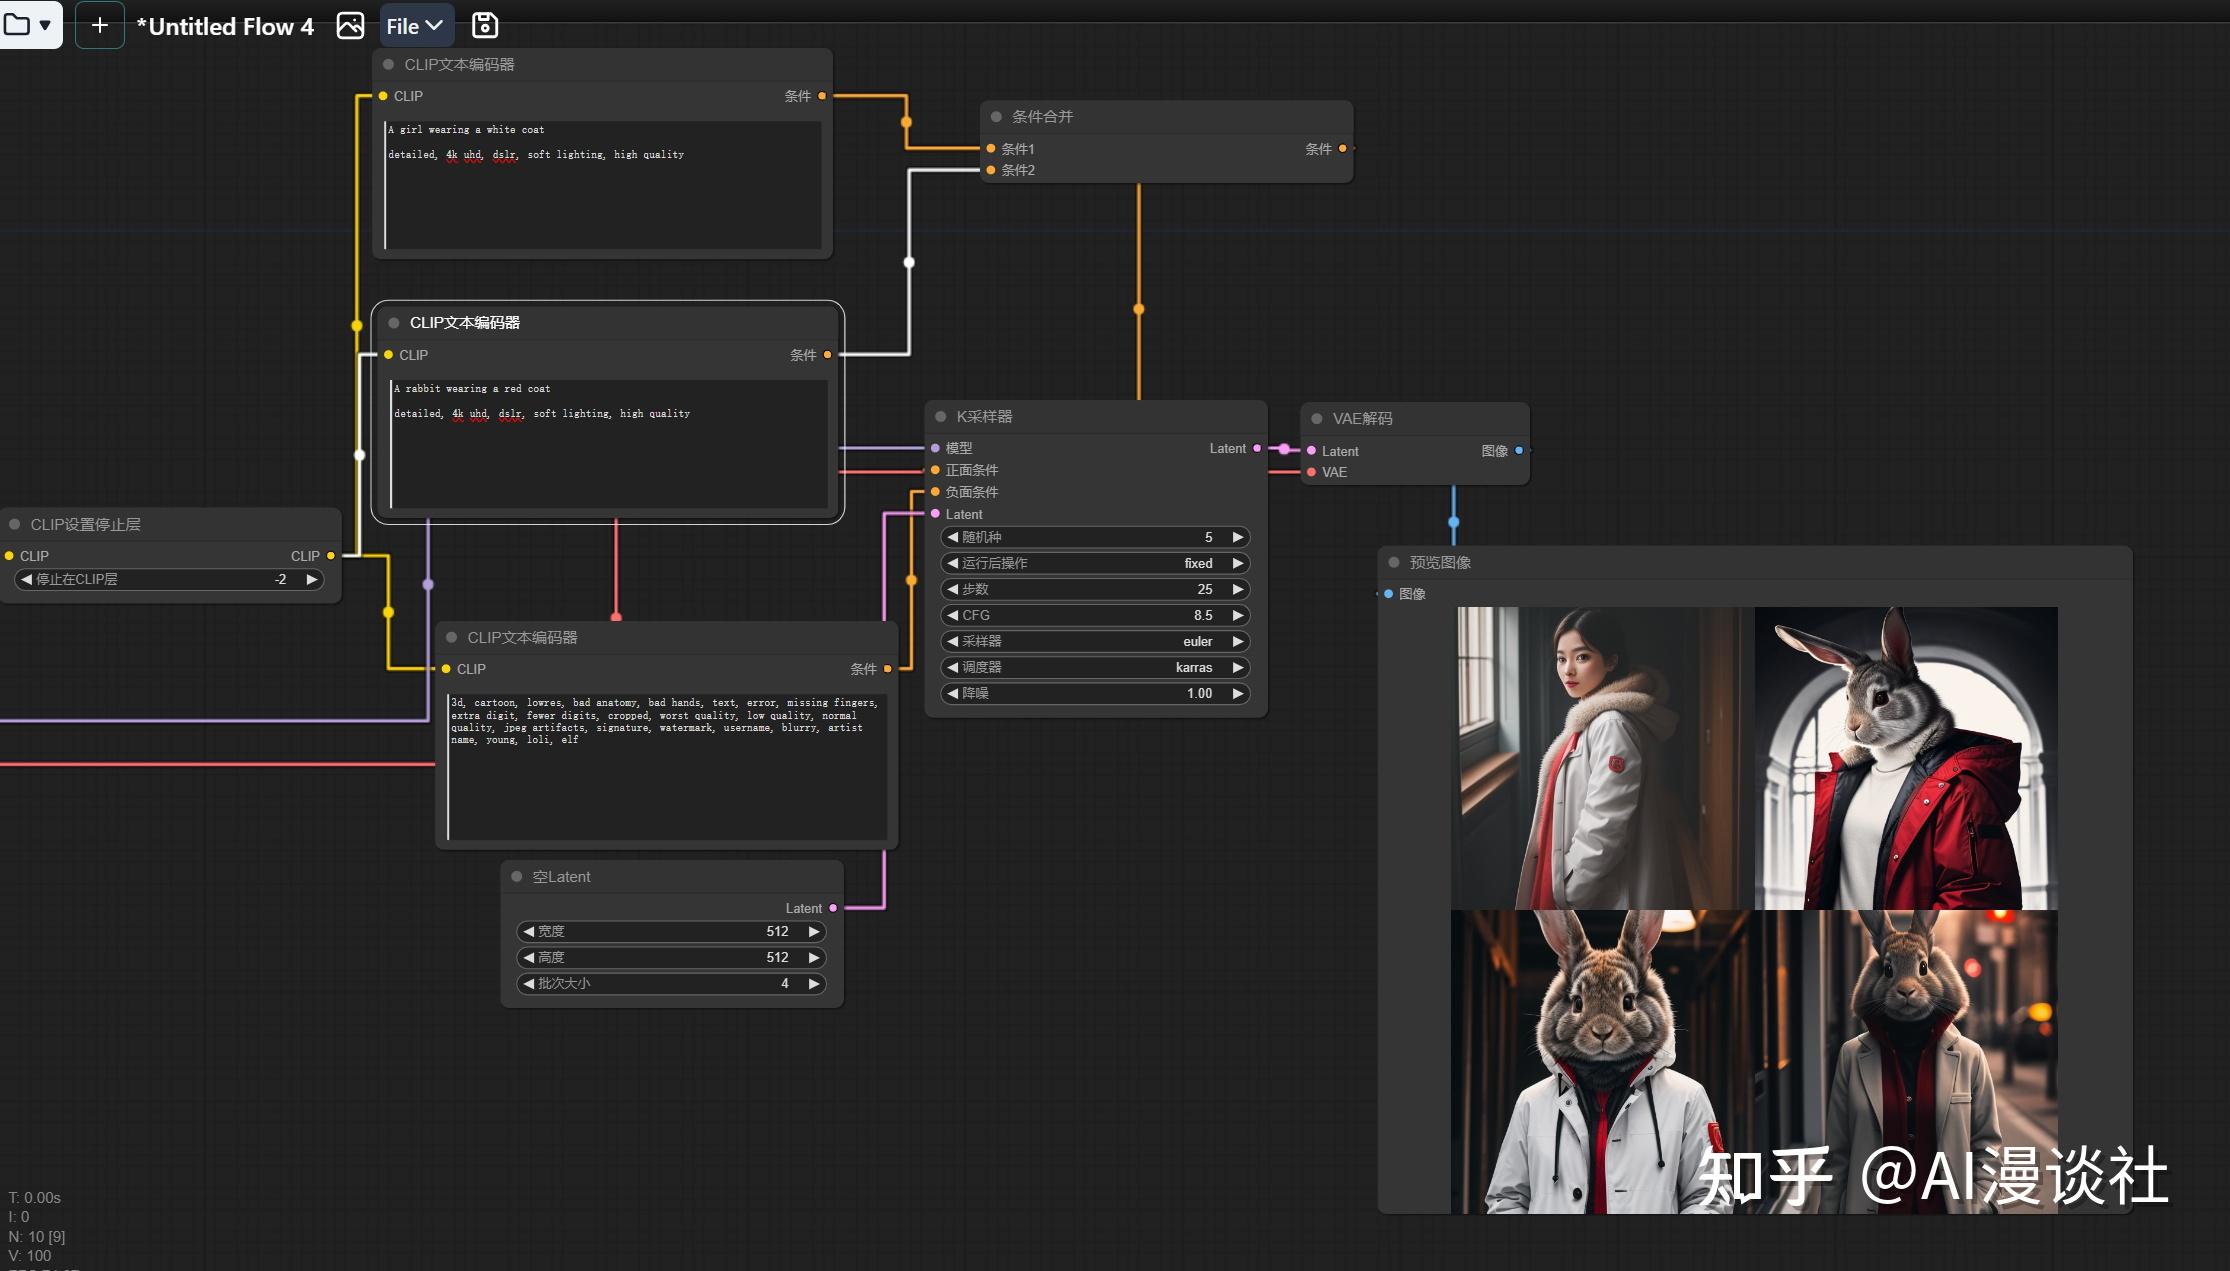Image resolution: width=2230 pixels, height=1271 pixels.
Task: Decrease 停止在CLIP层 with its left arrow
Action: 27,579
